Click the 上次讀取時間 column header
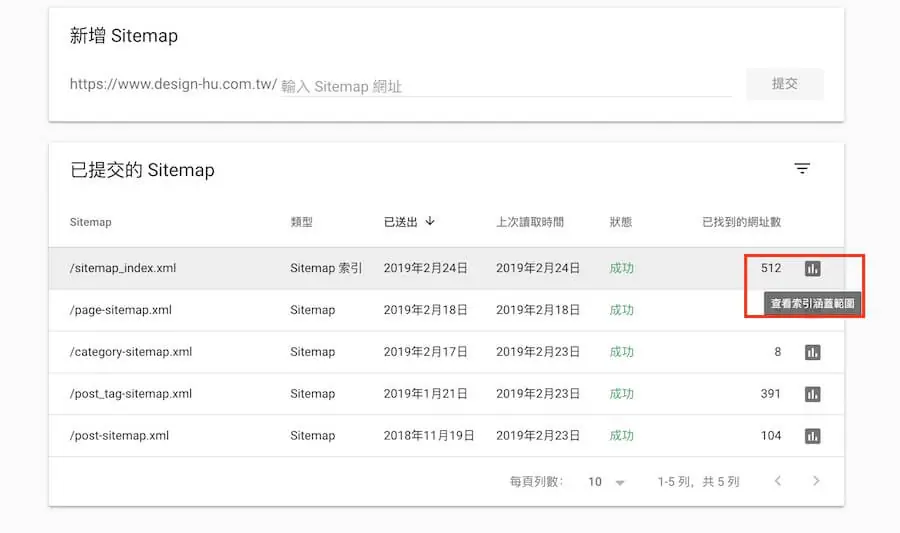This screenshot has width=900, height=533. (530, 222)
